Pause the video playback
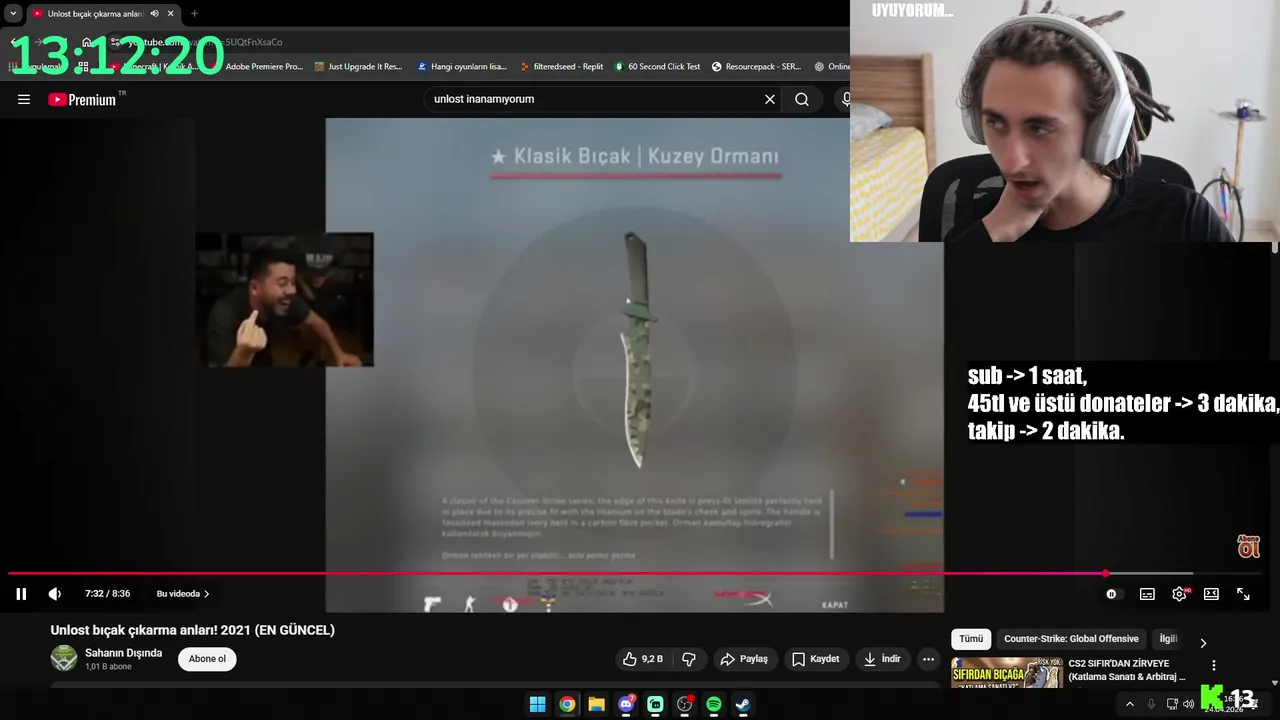The height and width of the screenshot is (720, 1280). [x=21, y=594]
